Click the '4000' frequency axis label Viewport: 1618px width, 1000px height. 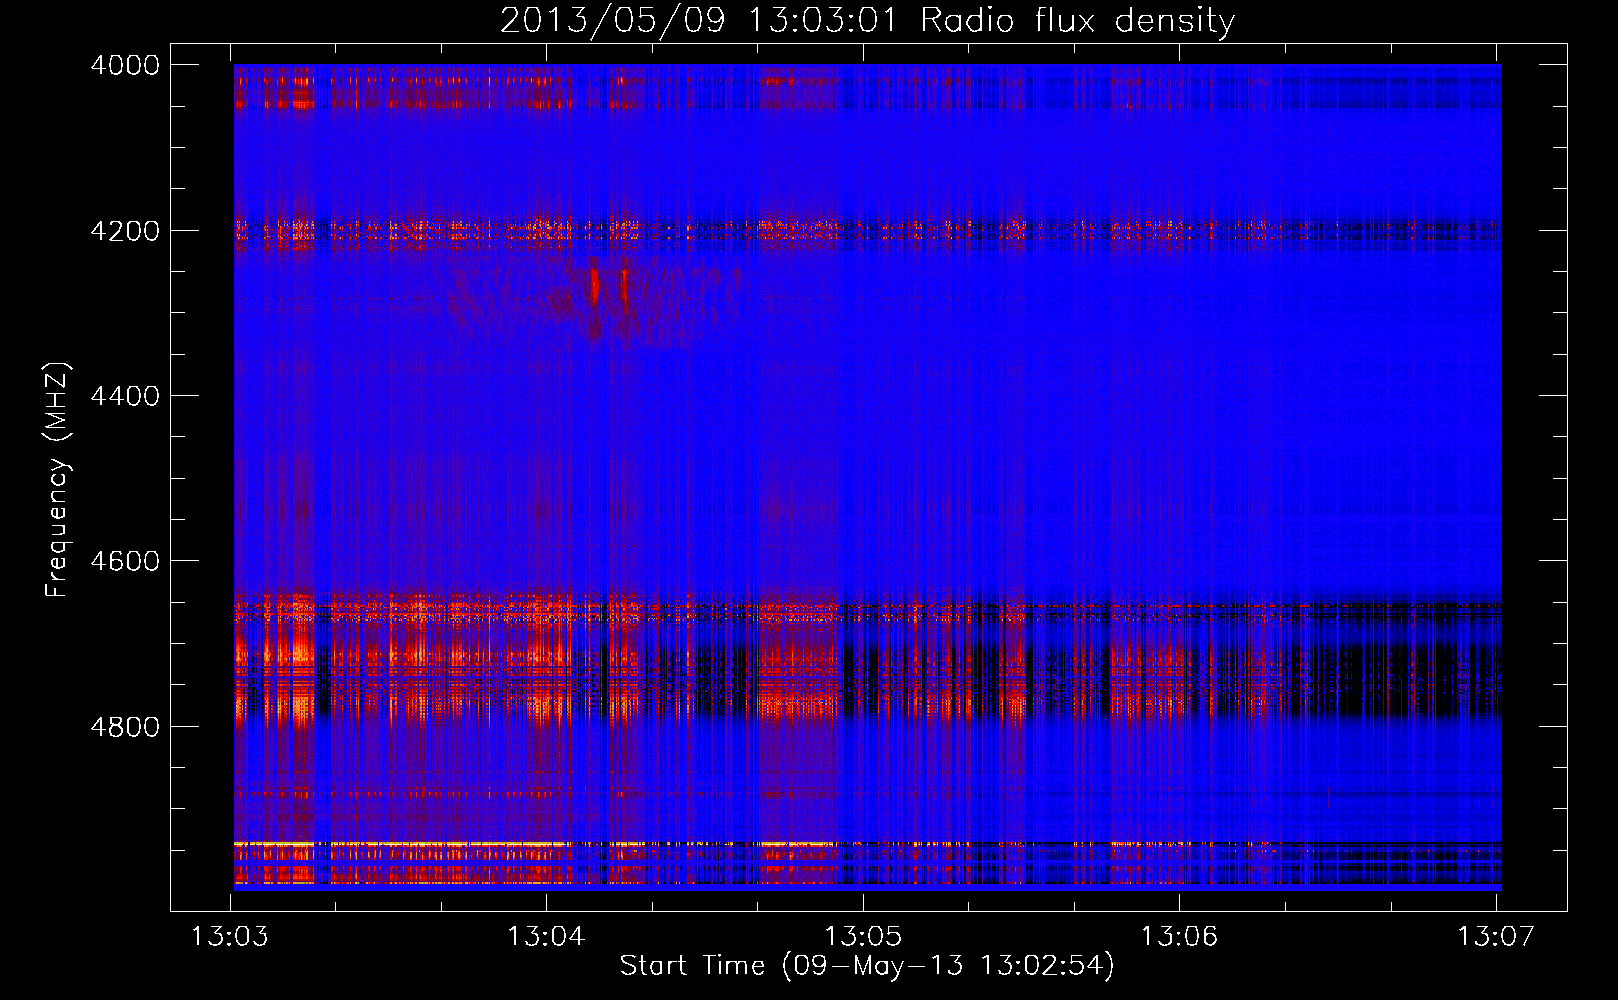(x=125, y=65)
